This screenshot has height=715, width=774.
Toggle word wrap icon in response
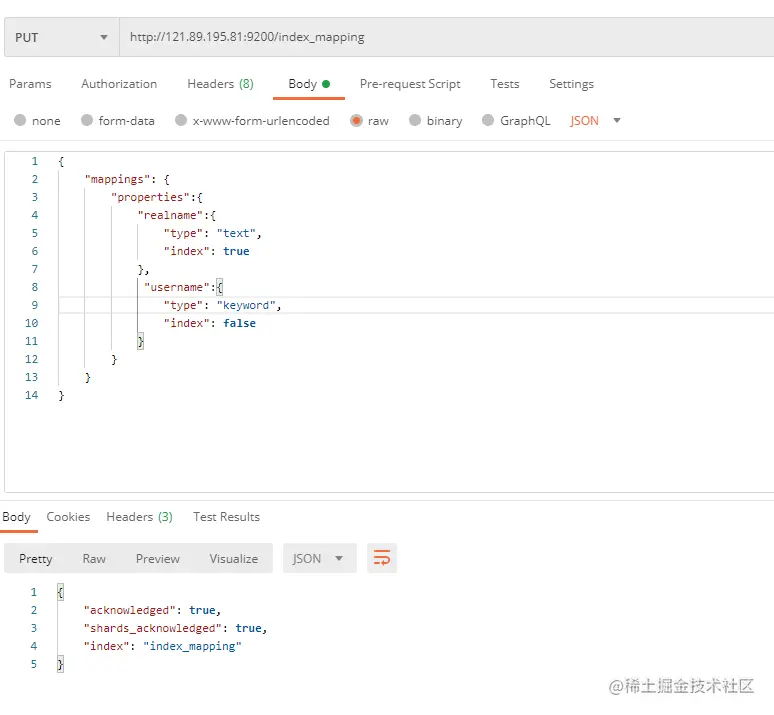point(382,558)
